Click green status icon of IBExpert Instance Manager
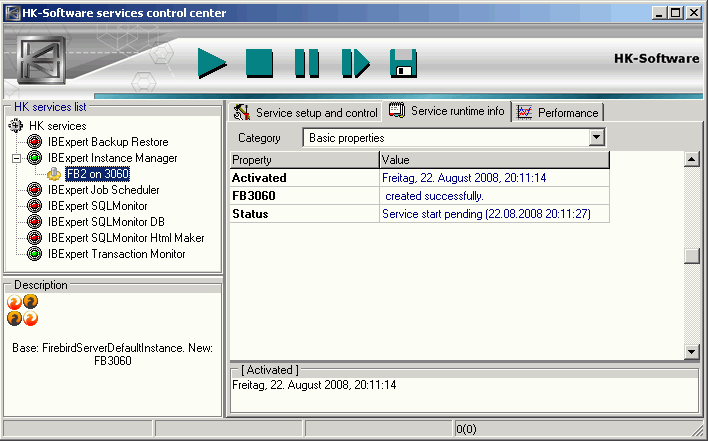The width and height of the screenshot is (708, 441). [34, 158]
